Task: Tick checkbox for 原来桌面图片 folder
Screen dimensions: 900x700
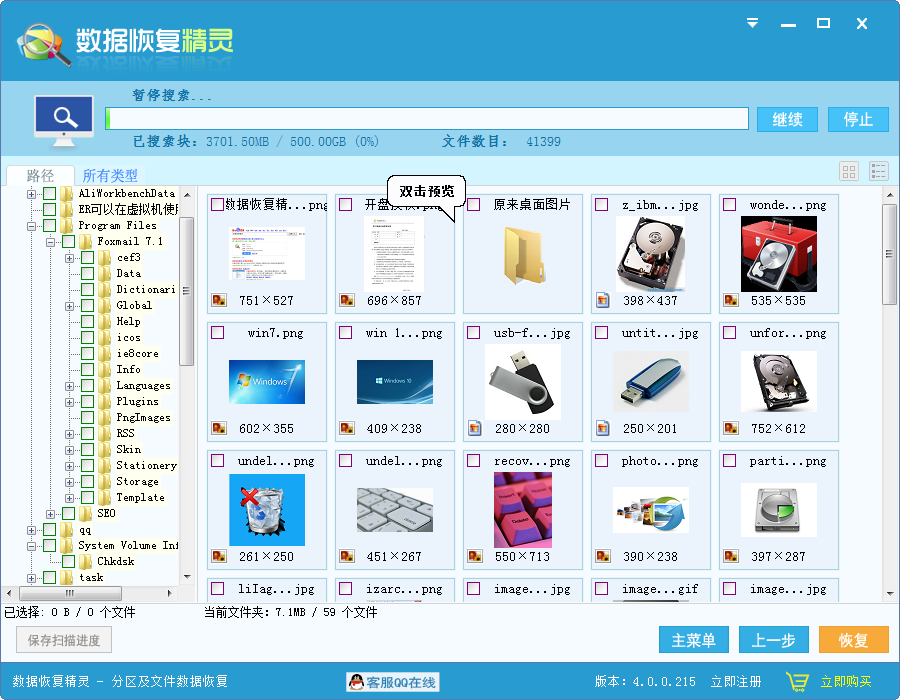Action: click(x=474, y=205)
